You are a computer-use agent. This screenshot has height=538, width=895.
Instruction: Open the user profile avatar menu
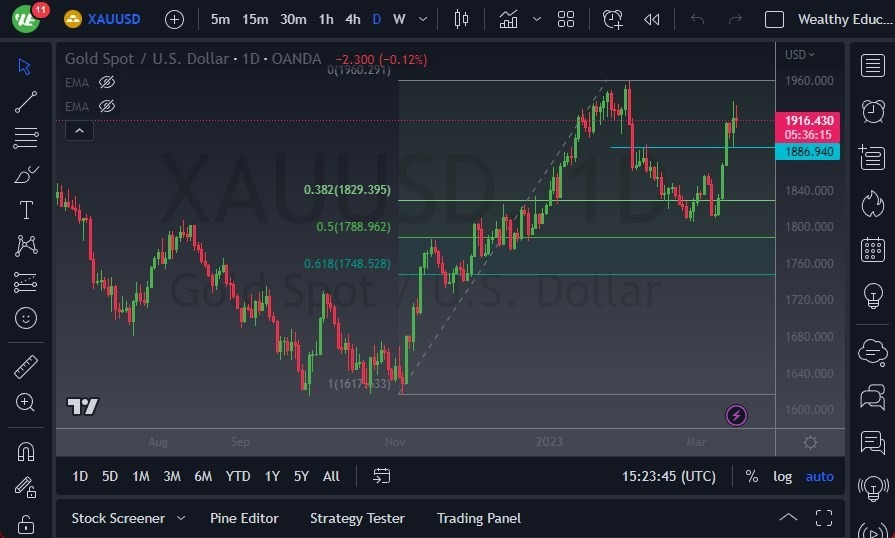click(x=26, y=19)
